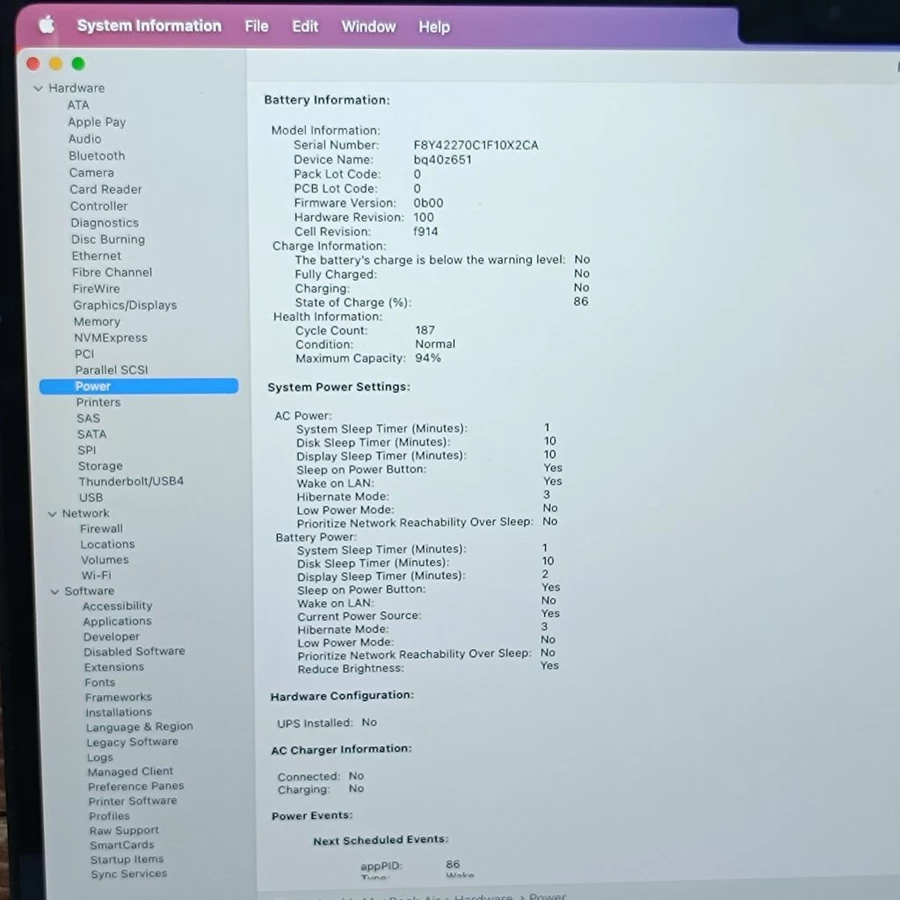Select Applications under Software
This screenshot has width=900, height=900.
pyautogui.click(x=117, y=621)
